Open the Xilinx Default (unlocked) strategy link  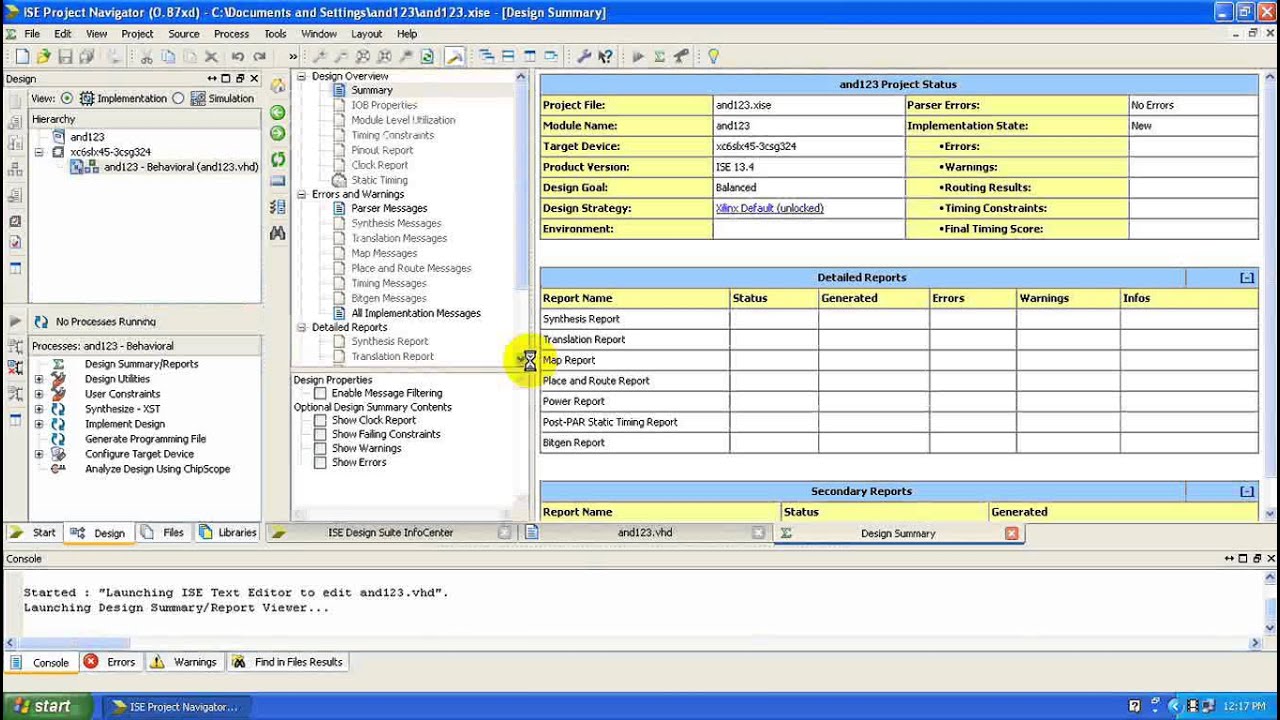[x=769, y=208]
